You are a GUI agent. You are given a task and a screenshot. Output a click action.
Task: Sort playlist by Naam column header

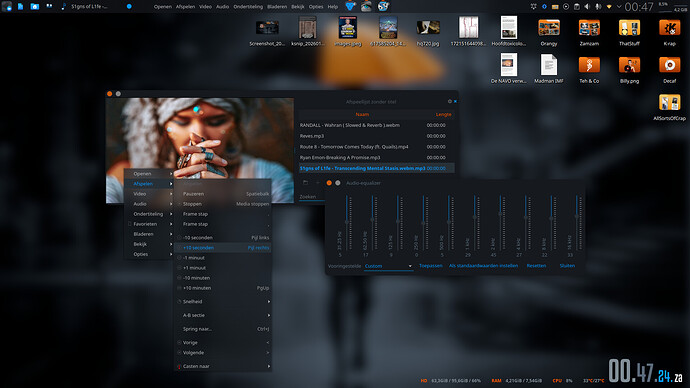362,114
